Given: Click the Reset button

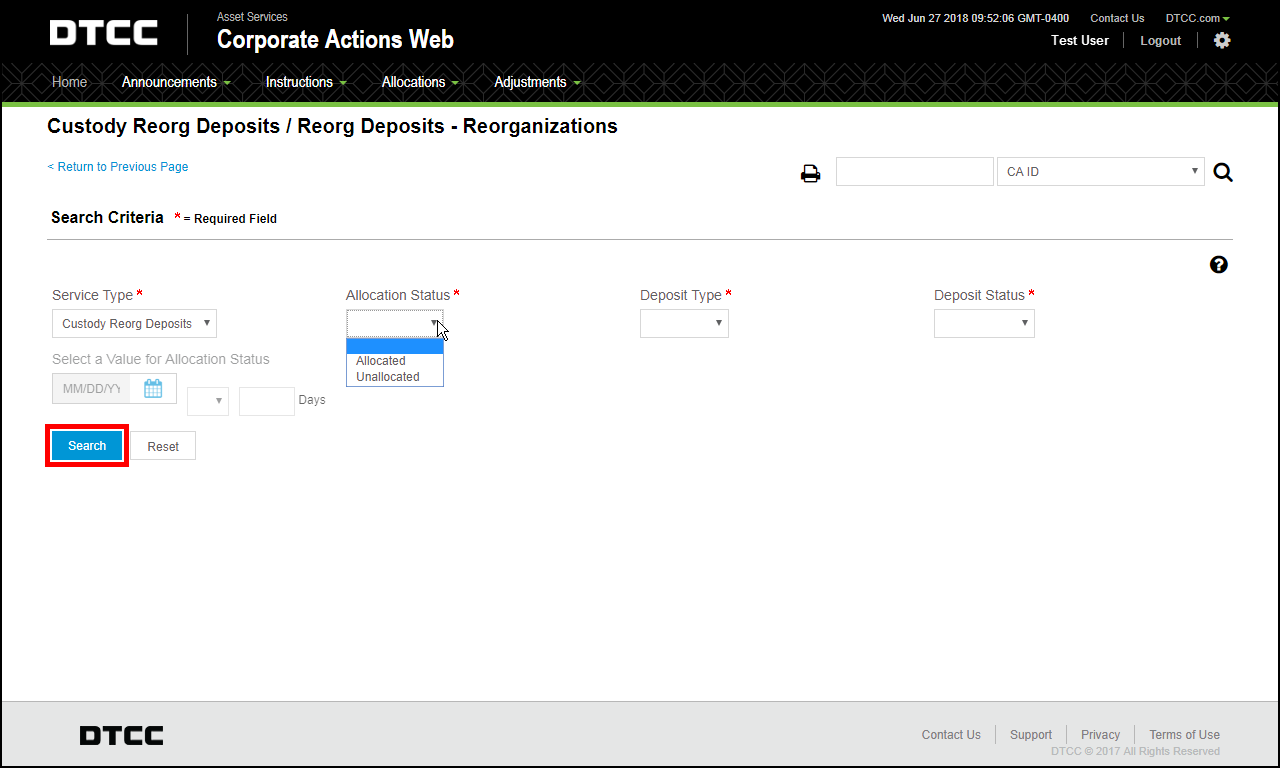Looking at the screenshot, I should coord(163,445).
